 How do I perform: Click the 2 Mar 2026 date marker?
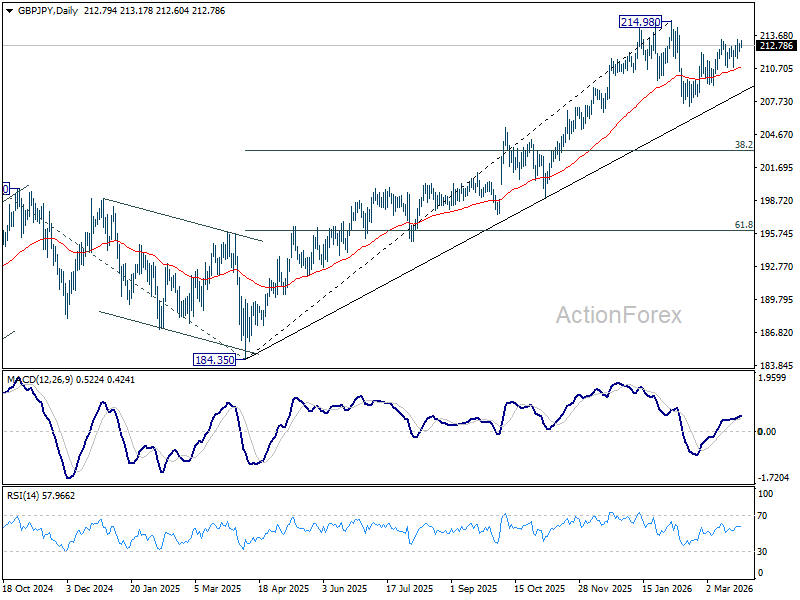tap(730, 588)
